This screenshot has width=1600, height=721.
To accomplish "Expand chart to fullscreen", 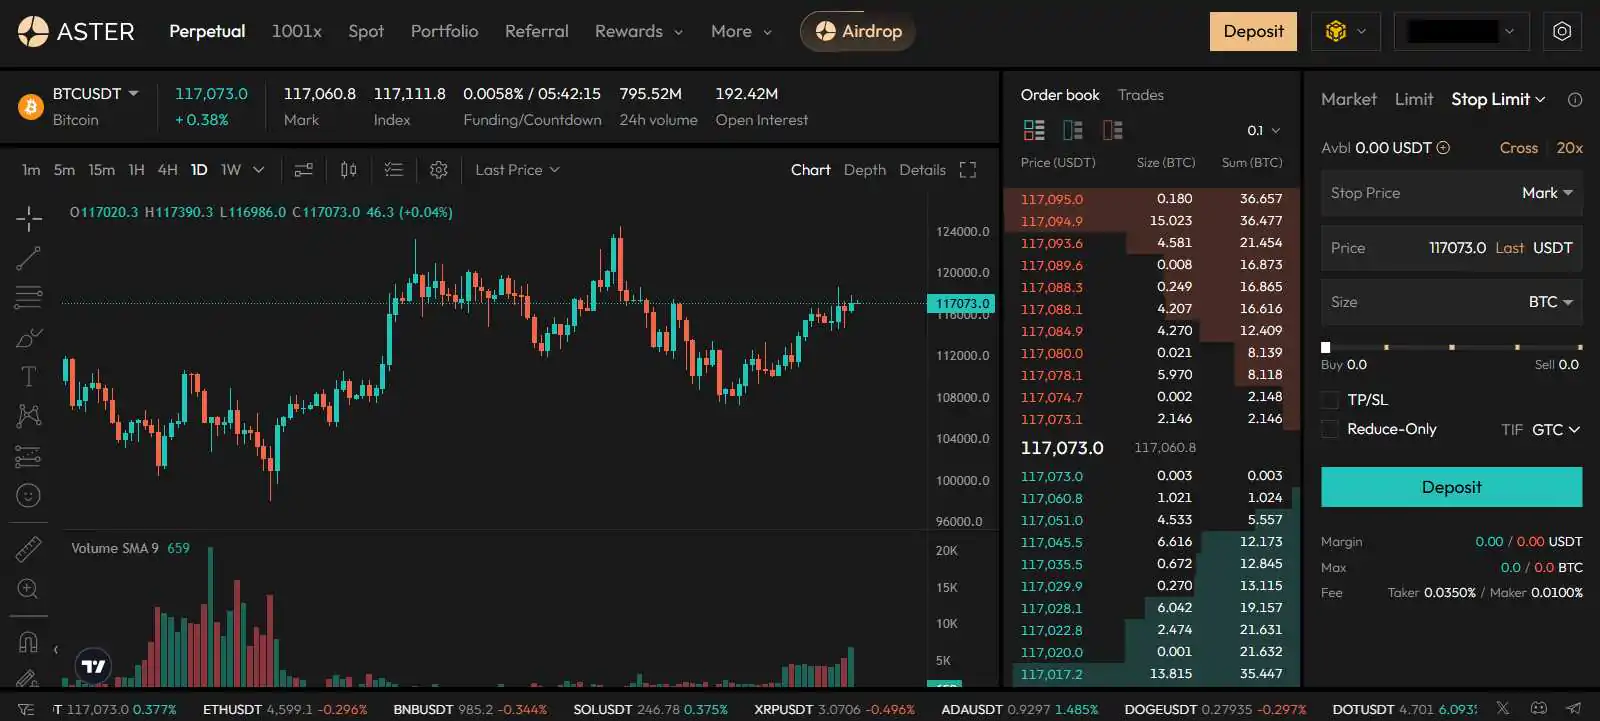I will click(967, 170).
